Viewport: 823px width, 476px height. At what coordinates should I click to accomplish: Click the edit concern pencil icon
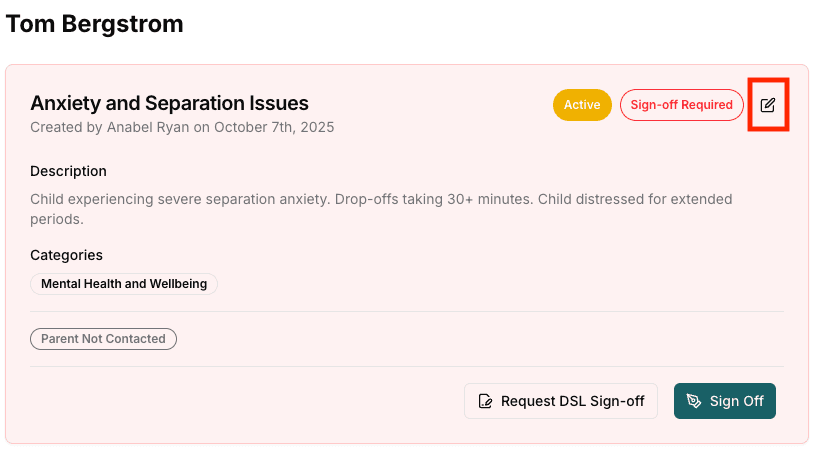click(768, 105)
